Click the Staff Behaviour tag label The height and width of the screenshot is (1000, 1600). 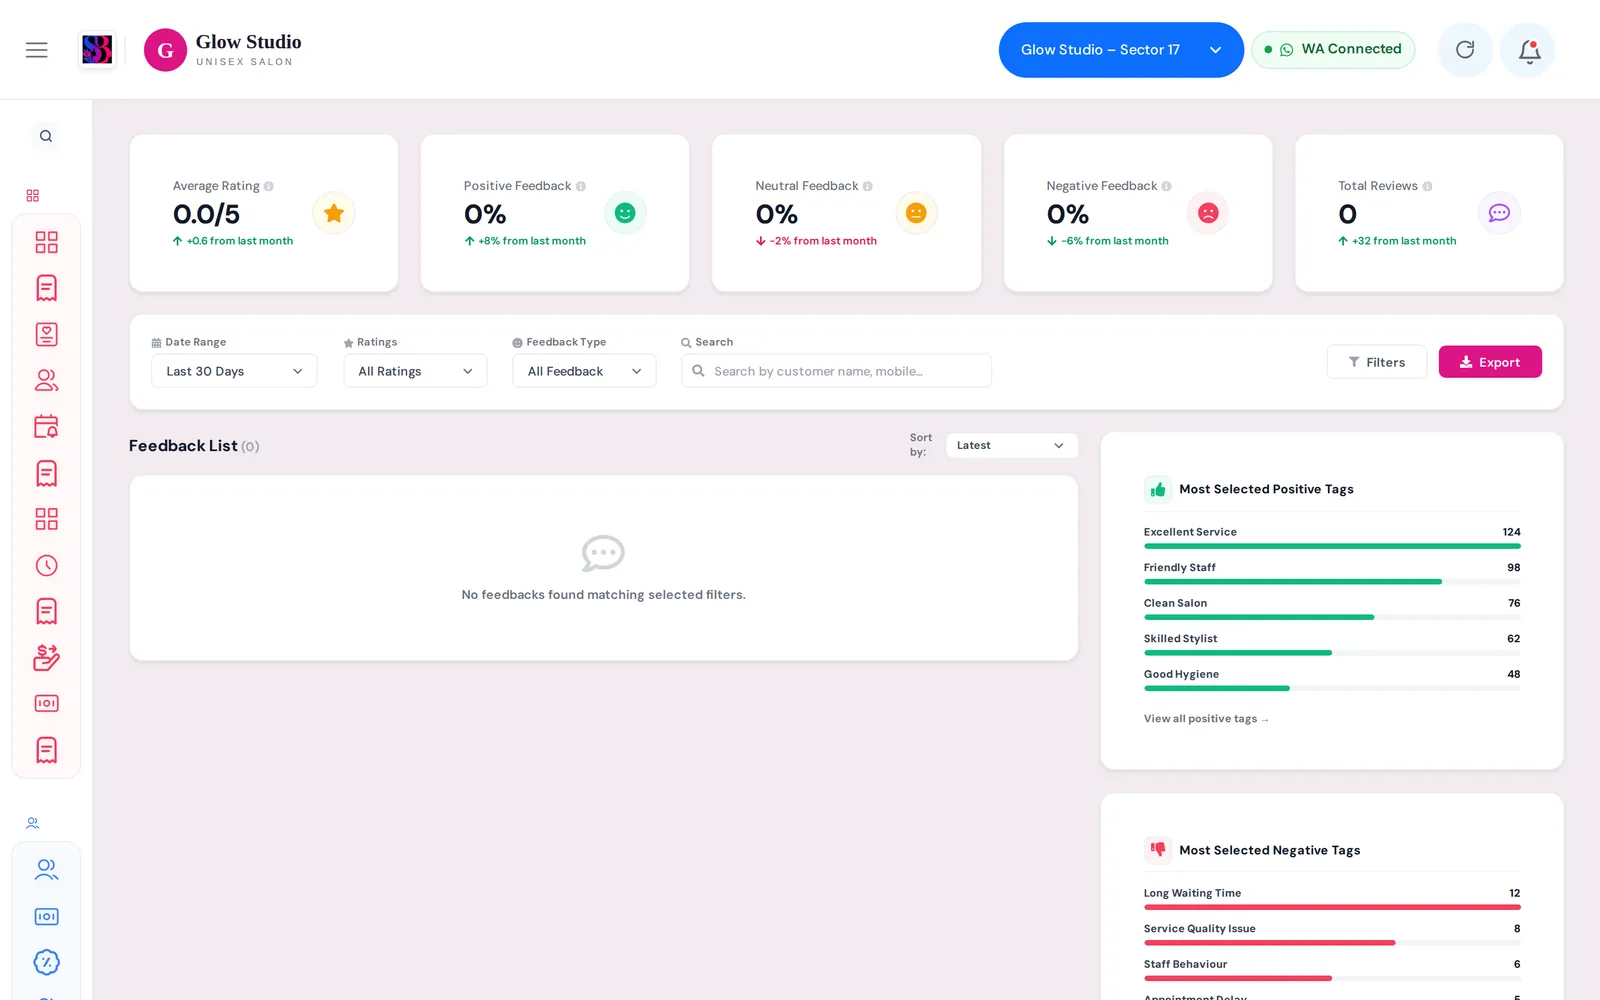point(1185,964)
